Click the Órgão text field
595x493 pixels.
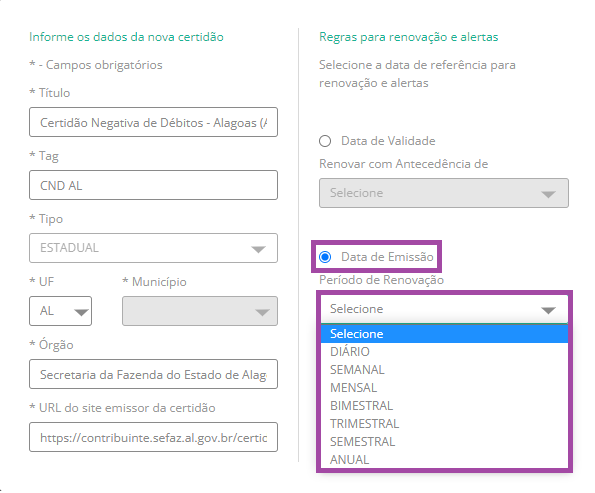pyautogui.click(x=153, y=374)
